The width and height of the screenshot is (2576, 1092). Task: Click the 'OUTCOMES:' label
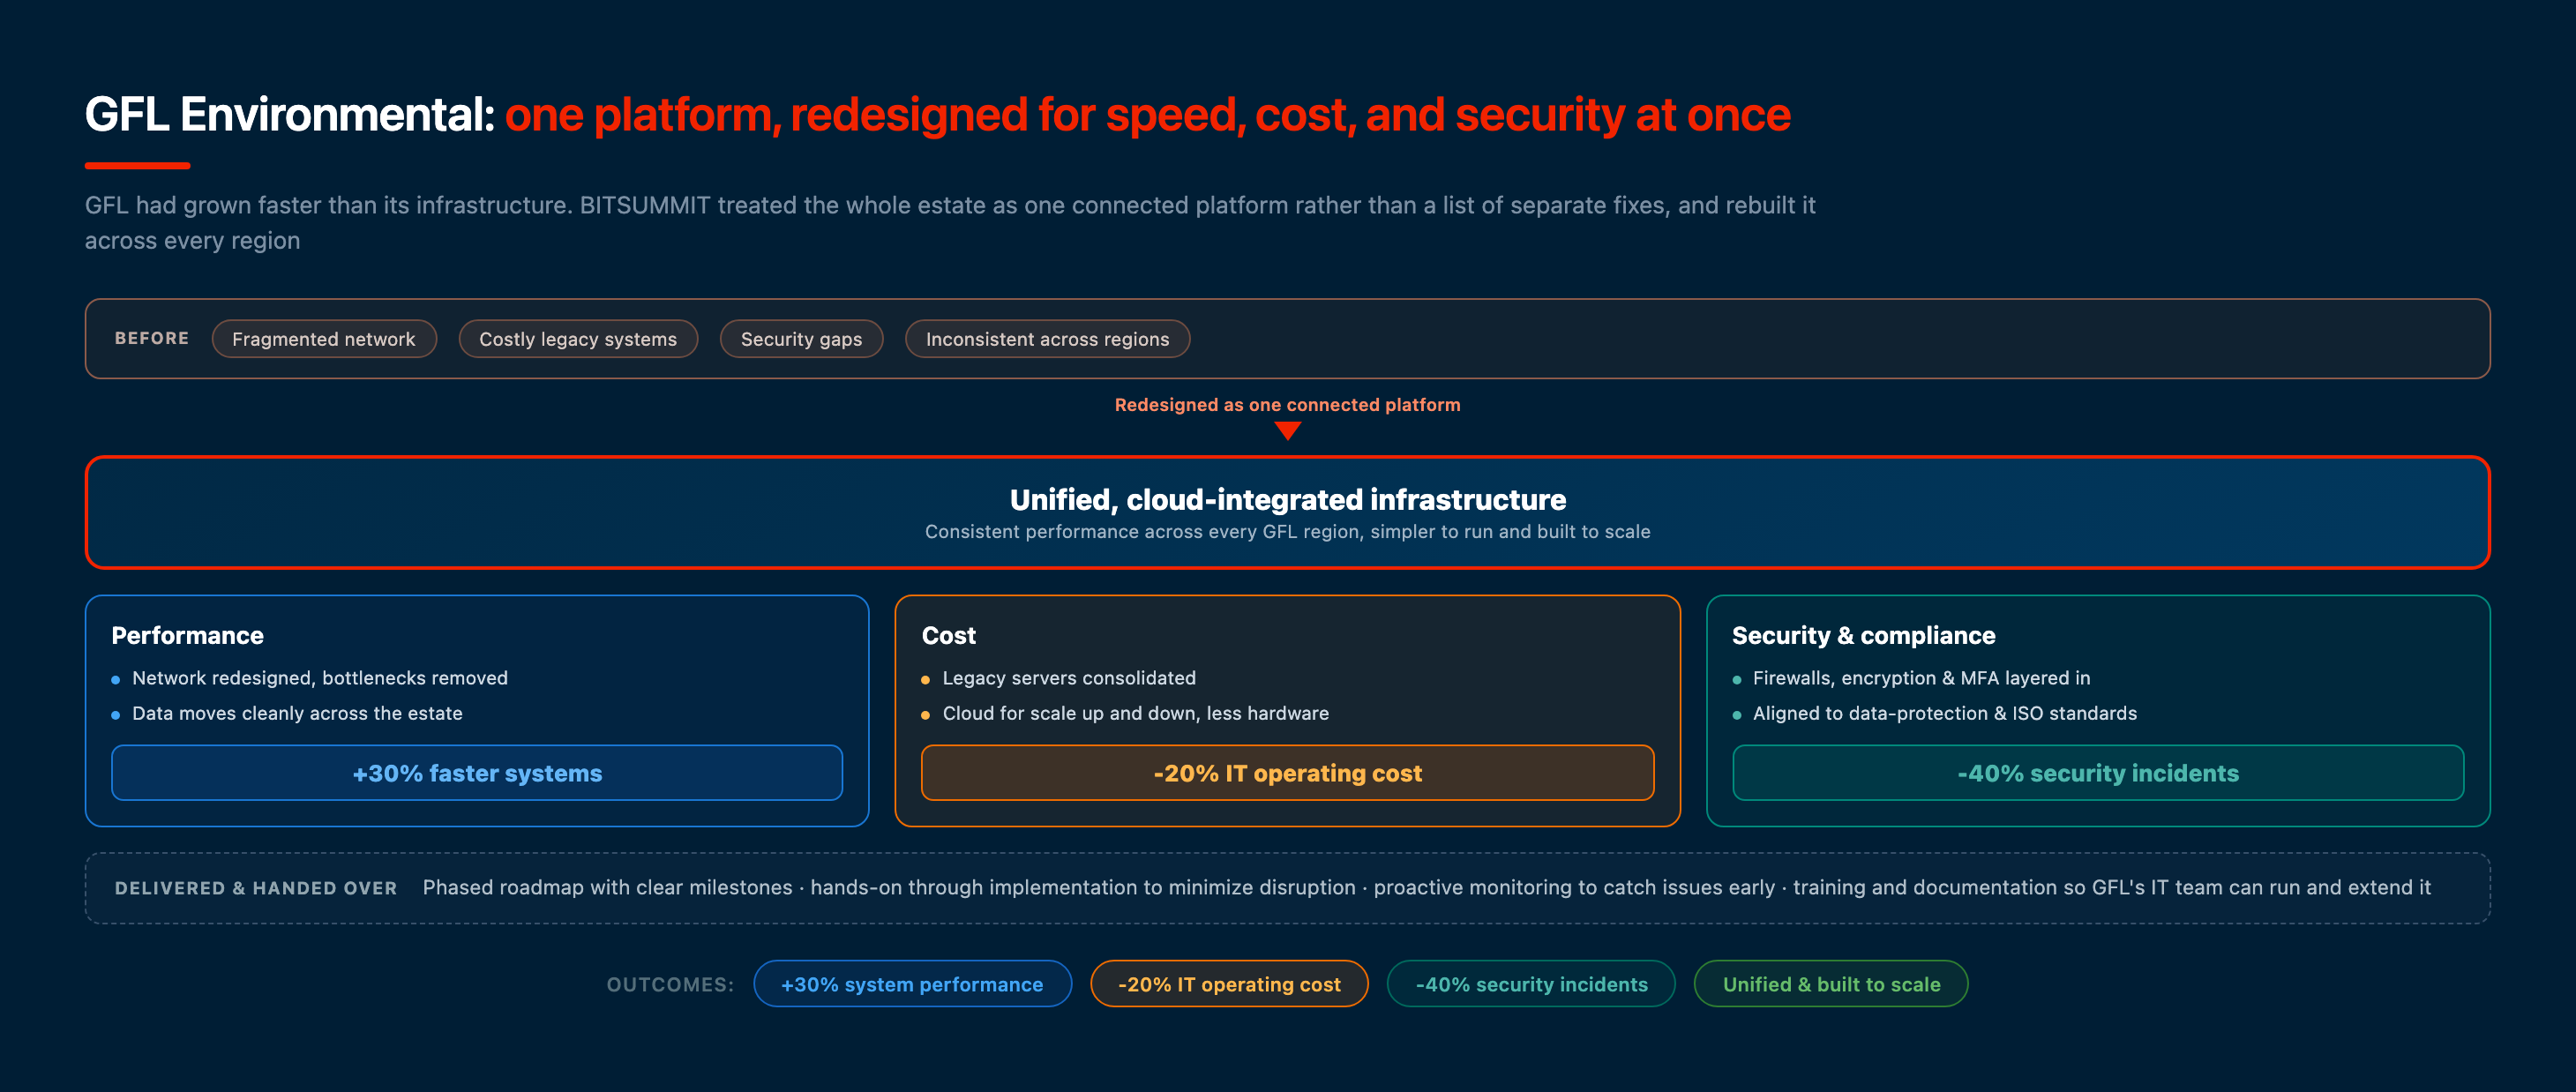point(670,985)
